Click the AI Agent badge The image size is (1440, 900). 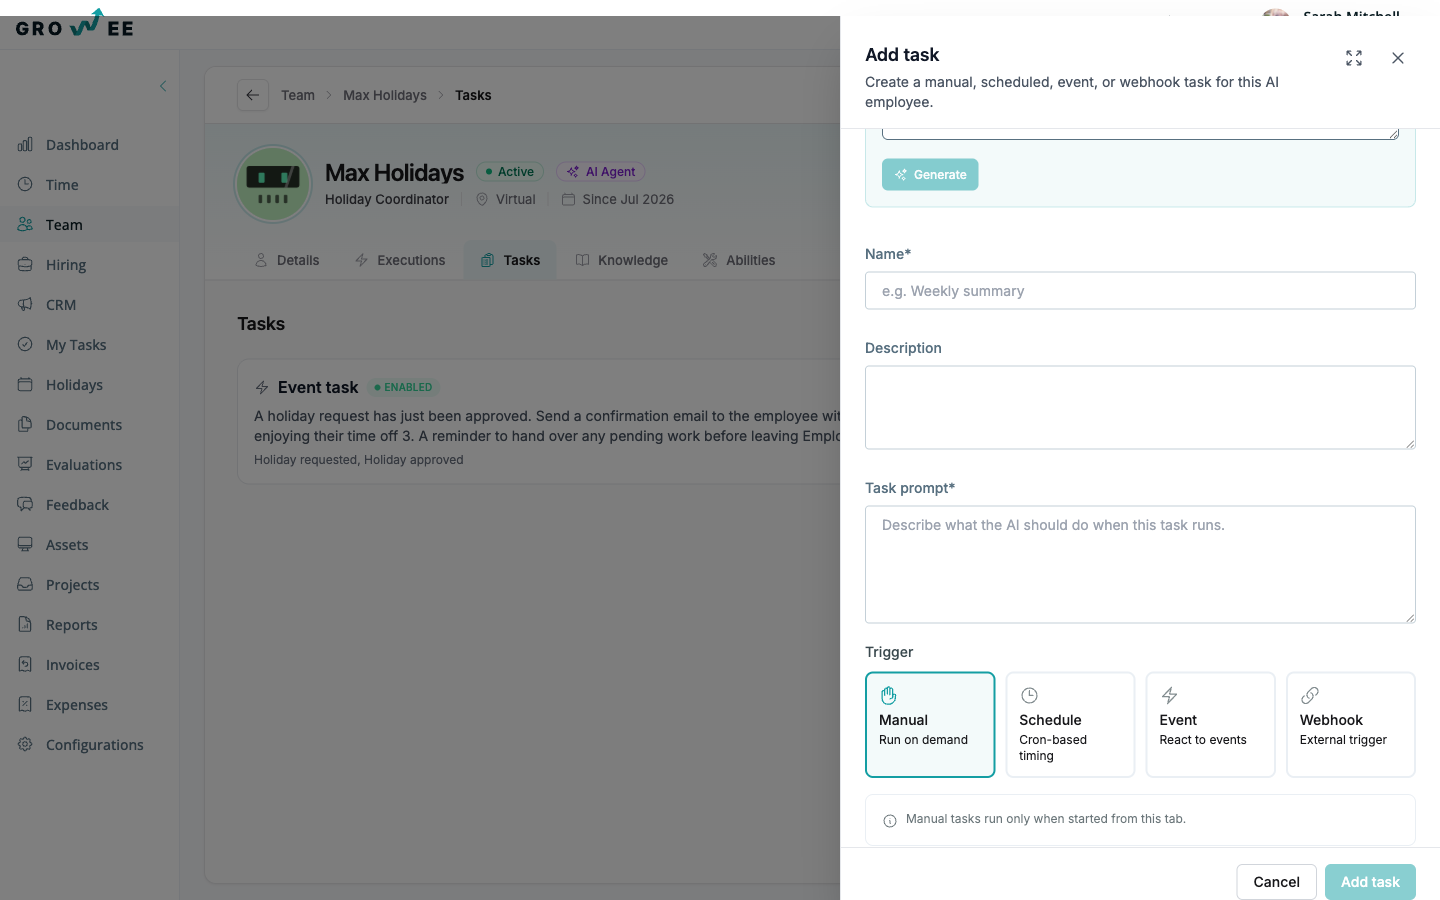click(601, 172)
